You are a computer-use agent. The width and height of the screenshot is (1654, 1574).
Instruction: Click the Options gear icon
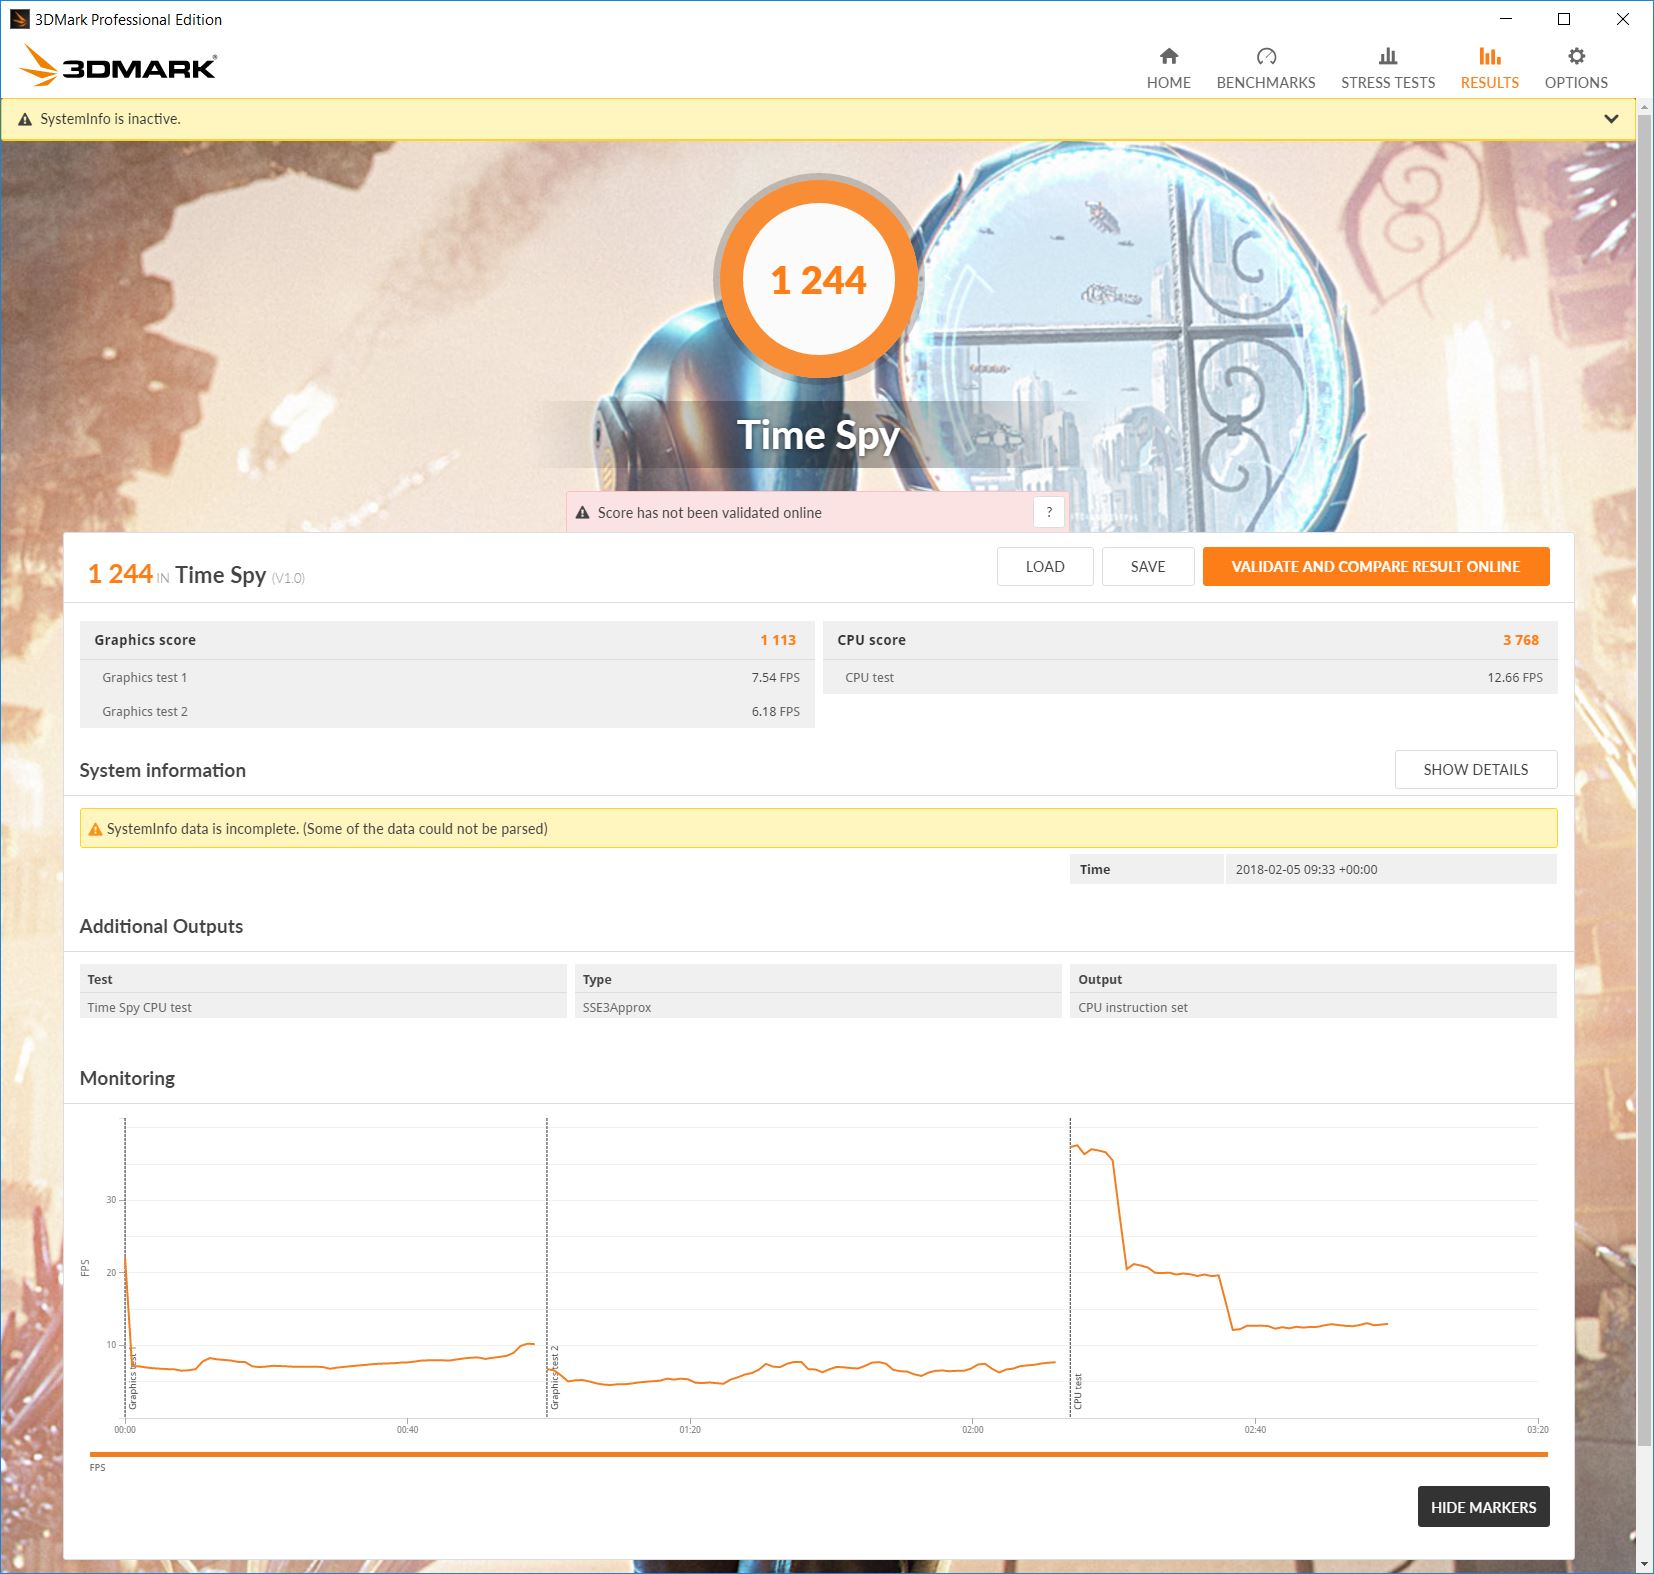[x=1576, y=56]
